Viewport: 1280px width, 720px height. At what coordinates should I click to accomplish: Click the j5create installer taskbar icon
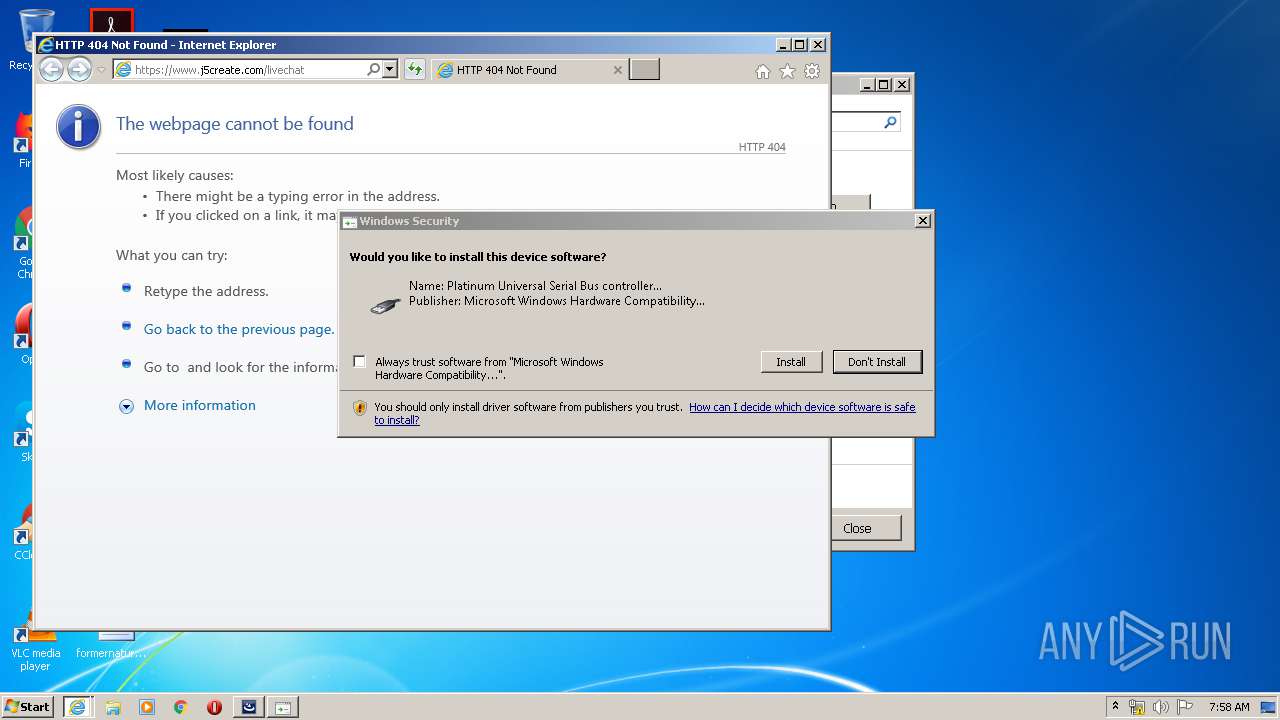[x=249, y=707]
